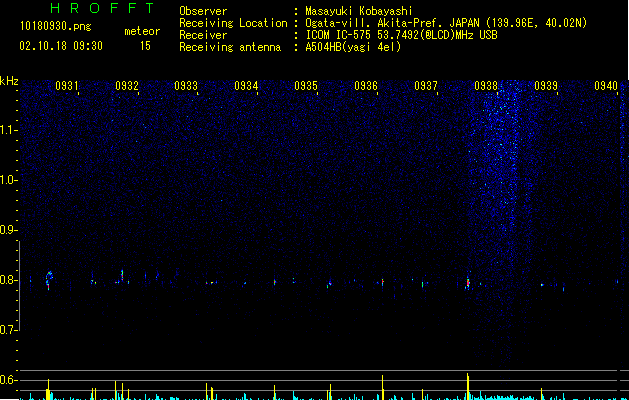Viewport: 629px width, 400px height.
Task: Click the 0933 time marker
Action: pyautogui.click(x=186, y=86)
